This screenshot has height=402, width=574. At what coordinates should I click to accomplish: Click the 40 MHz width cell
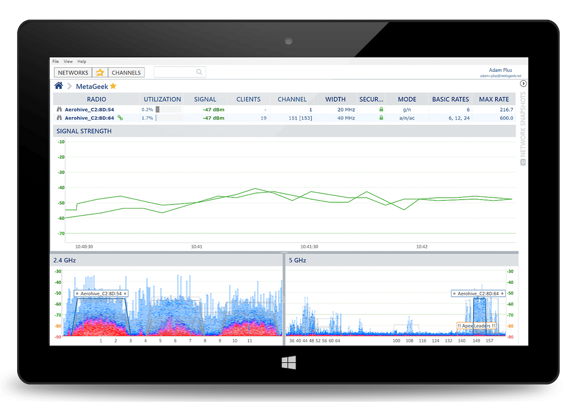coord(346,118)
